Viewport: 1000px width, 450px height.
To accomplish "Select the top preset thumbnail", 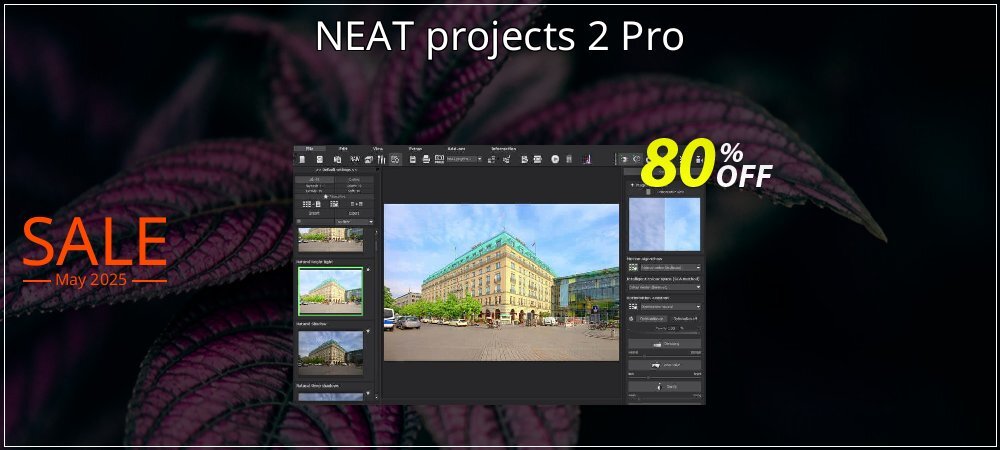I will pyautogui.click(x=330, y=239).
